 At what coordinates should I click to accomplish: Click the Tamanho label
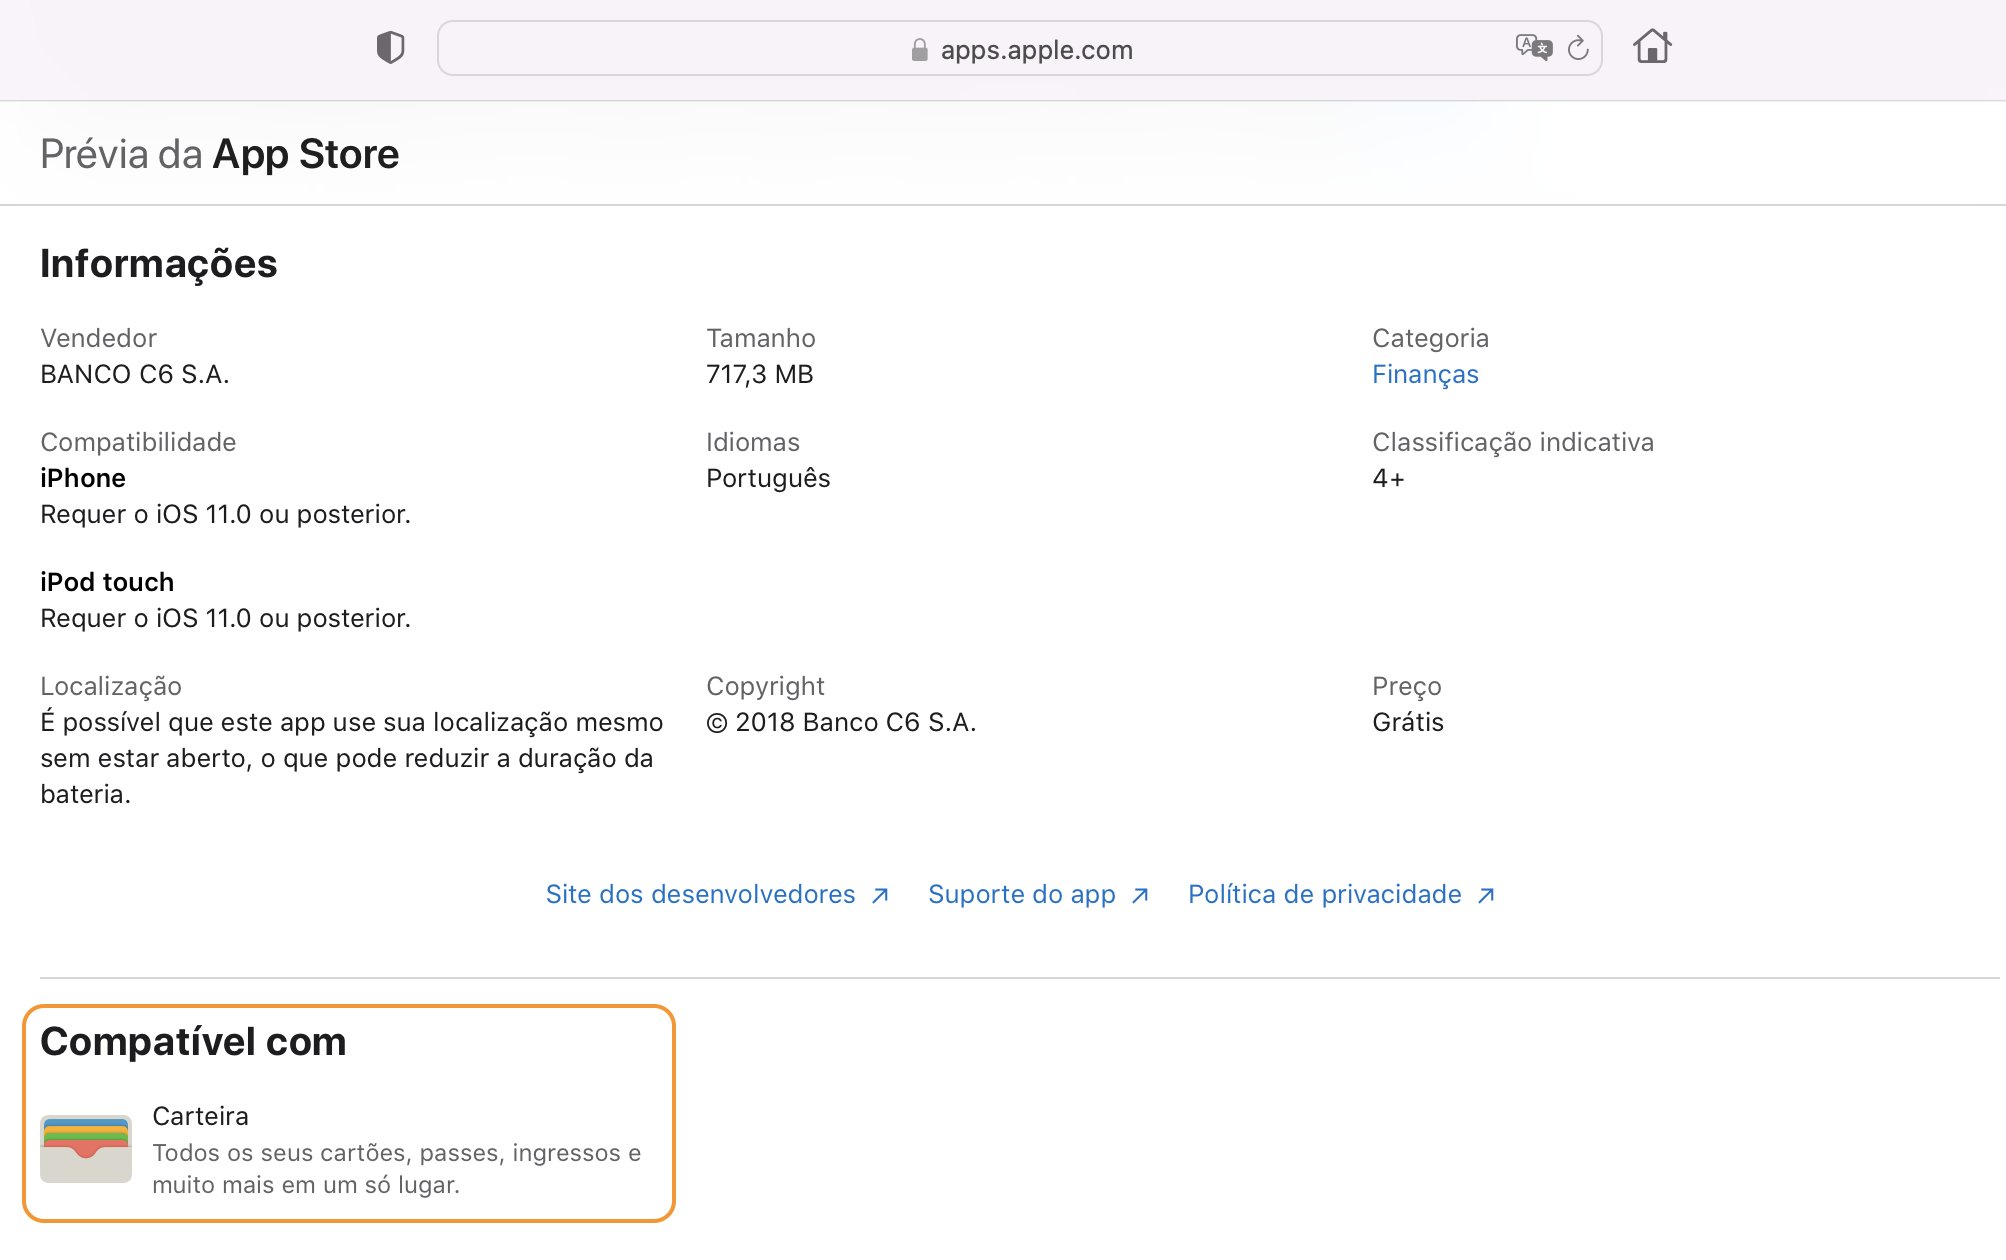tap(761, 338)
